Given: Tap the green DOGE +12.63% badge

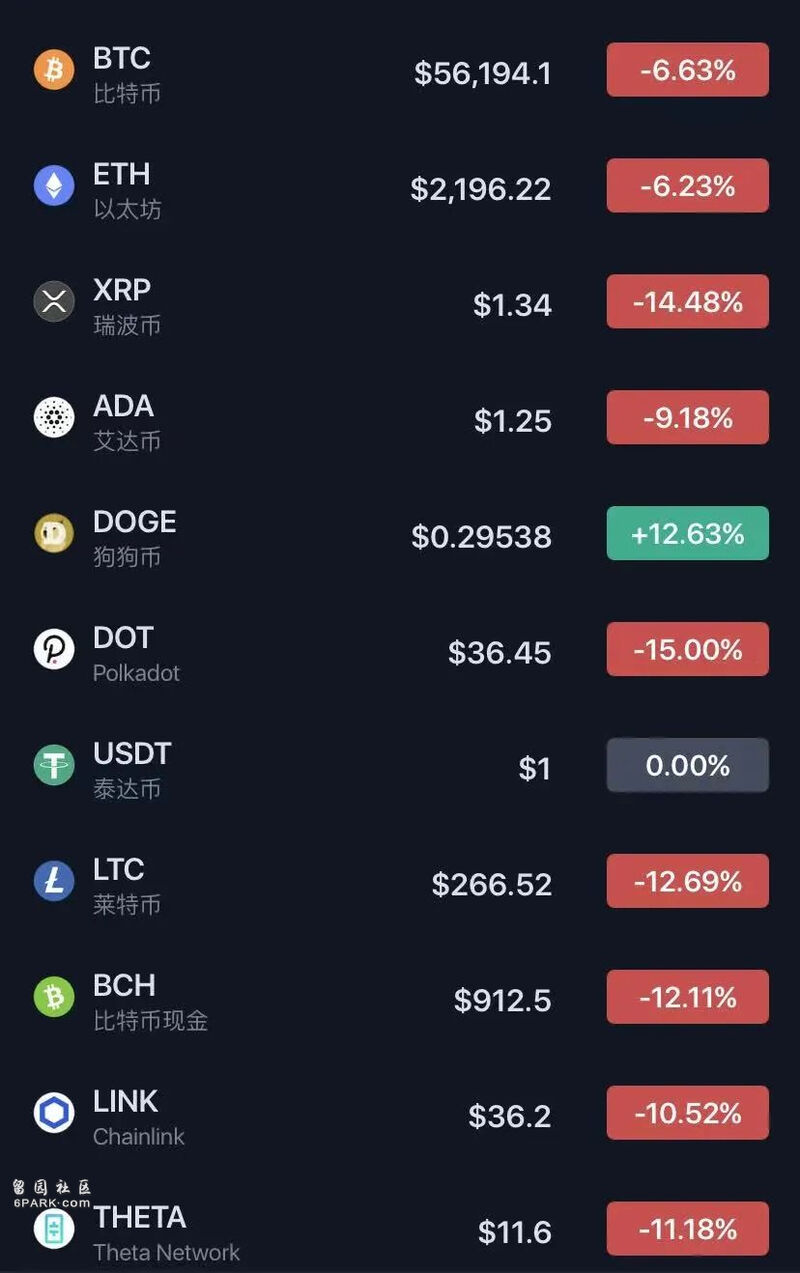Looking at the screenshot, I should click(x=688, y=533).
